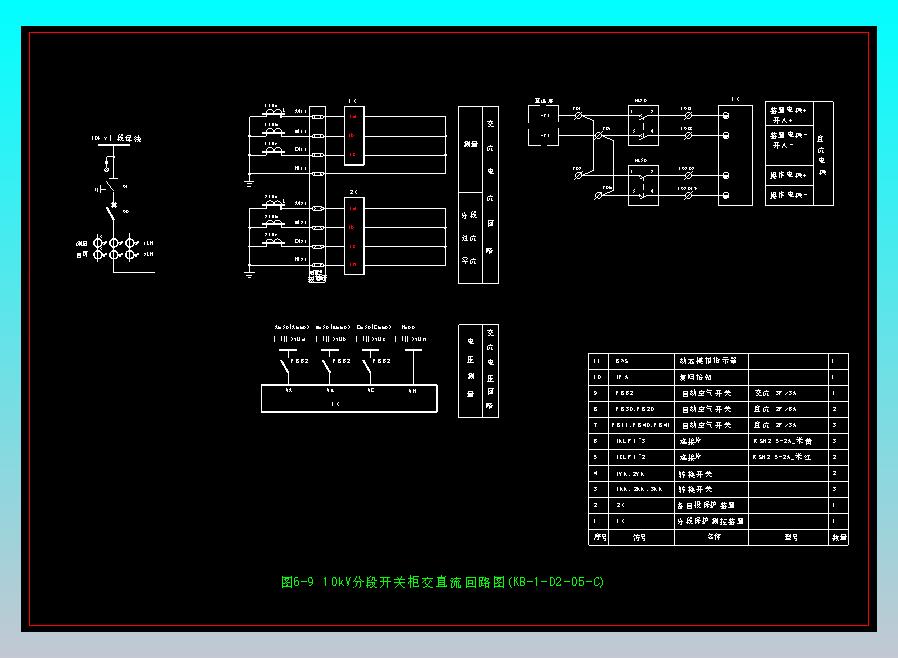Image resolution: width=898 pixels, height=658 pixels.
Task: Click the top current transformer coil symbol
Action: pyautogui.click(x=274, y=113)
